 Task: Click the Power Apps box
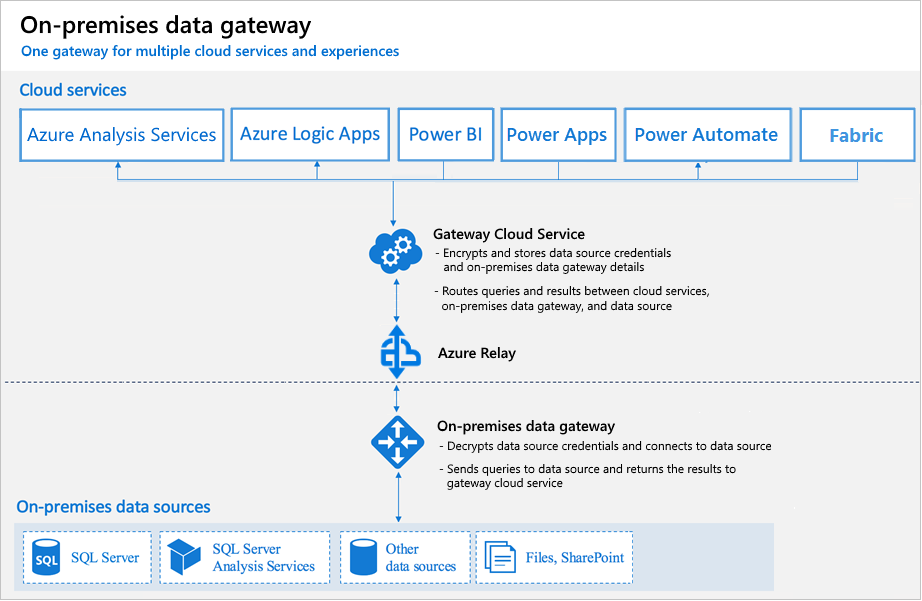point(557,134)
